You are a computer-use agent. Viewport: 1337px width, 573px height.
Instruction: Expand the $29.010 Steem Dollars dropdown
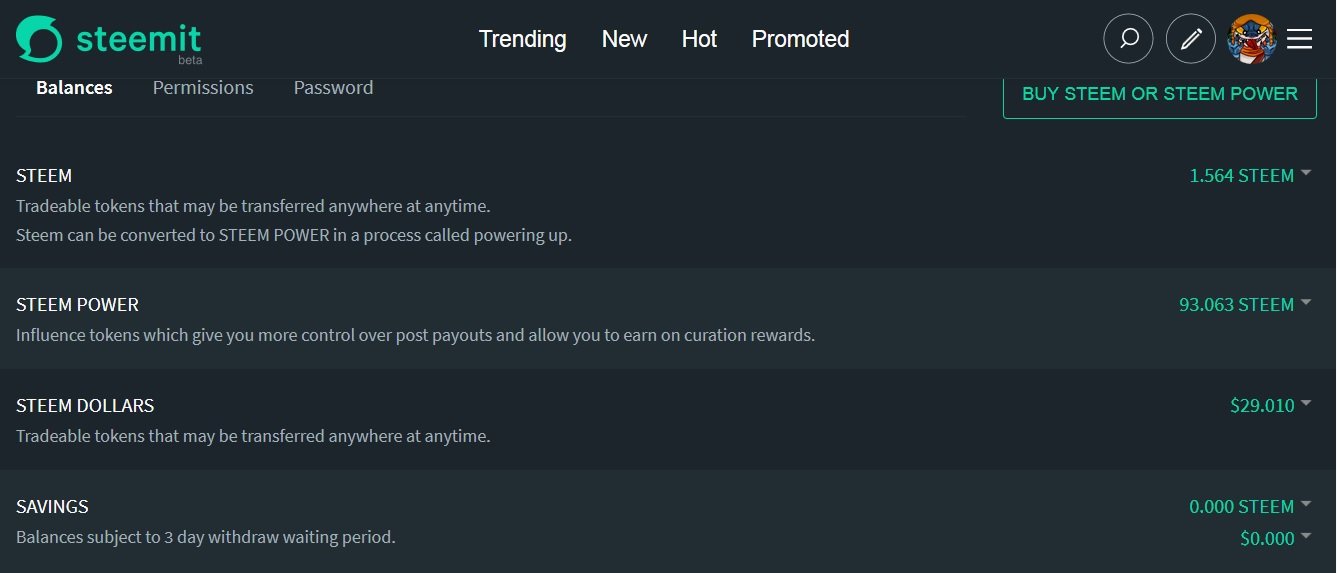click(x=1270, y=405)
